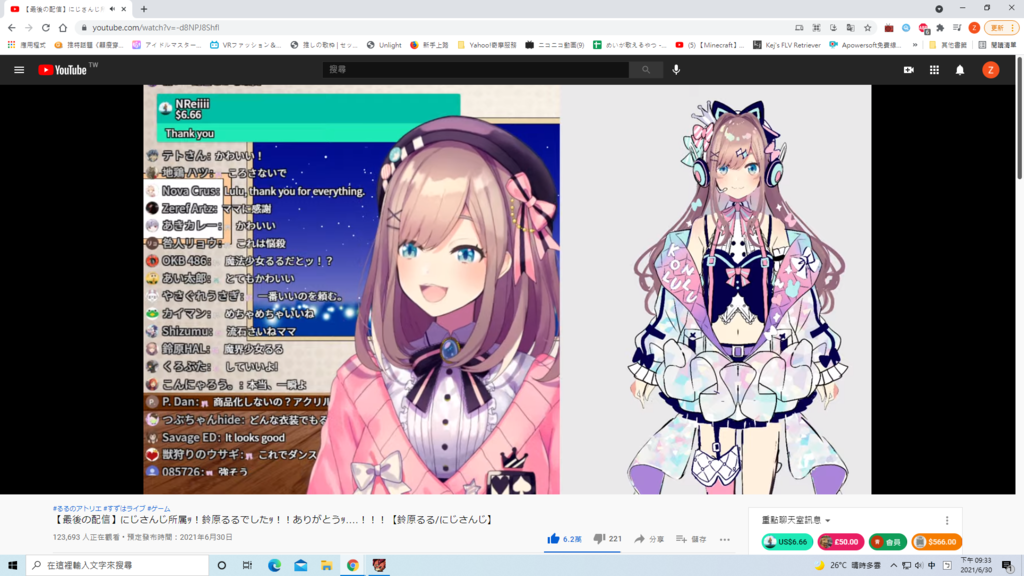Viewport: 1024px width, 576px height.
Task: Expand the top chat messages dropdown
Action: (796, 520)
